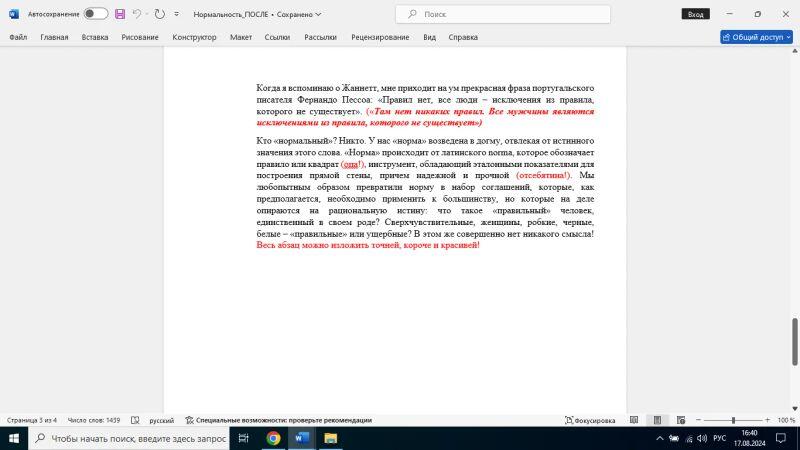The height and width of the screenshot is (450, 800).
Task: Click the Поиск search field
Action: coord(476,14)
